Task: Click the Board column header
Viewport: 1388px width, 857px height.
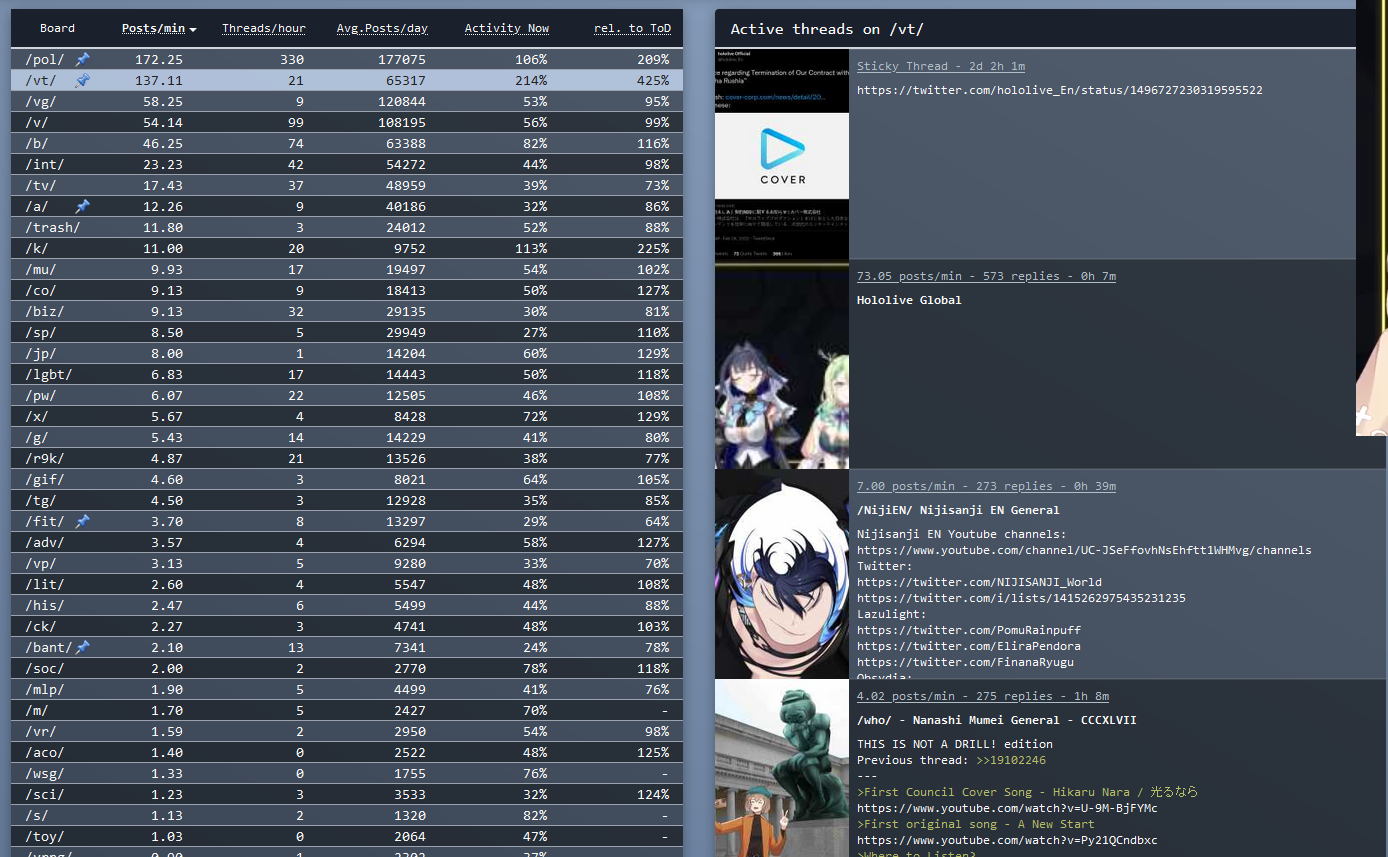Action: 57,29
